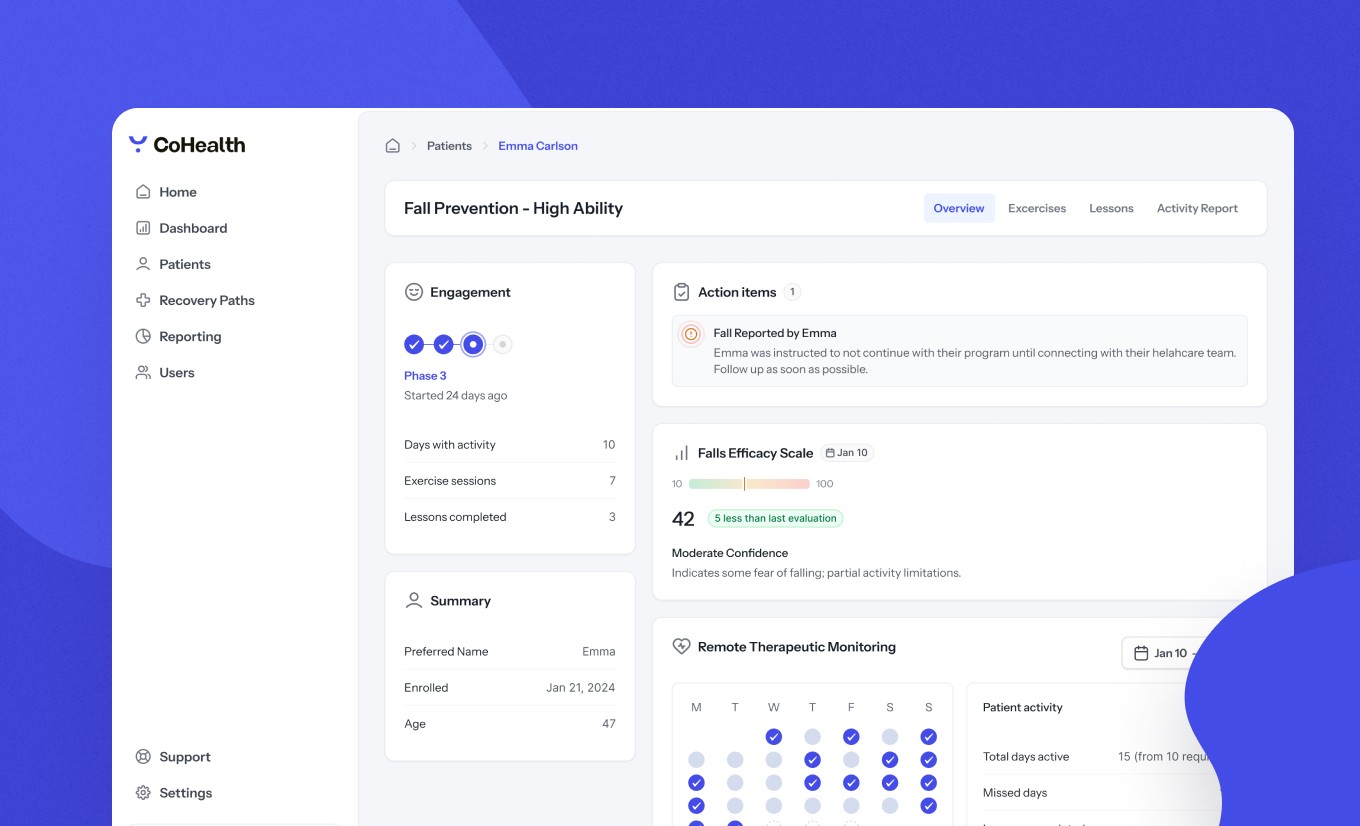Click the fall alert warning icon
The width and height of the screenshot is (1360, 826).
(690, 334)
